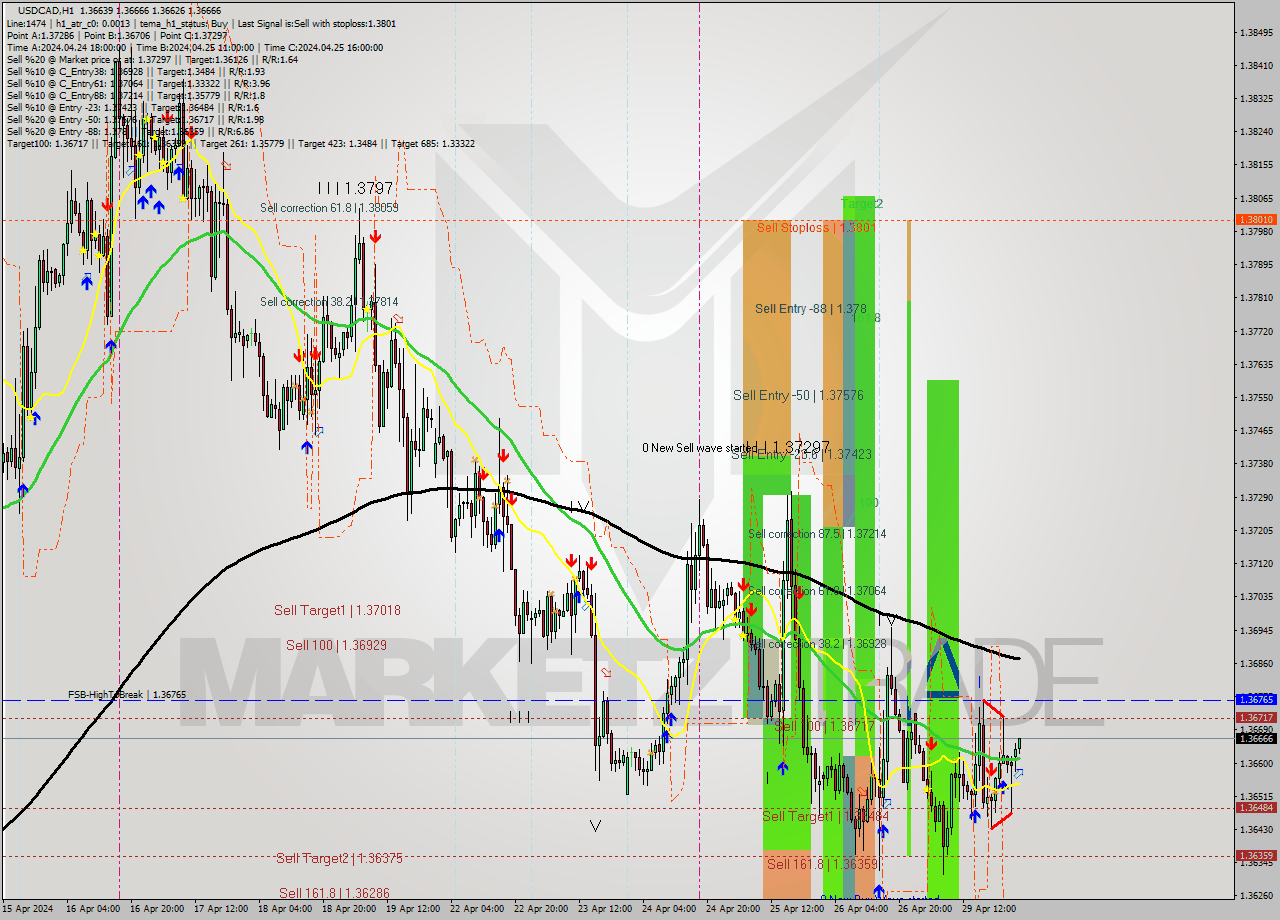Click the 'Sell 100 | 1.36929' label
The image size is (1280, 920).
pos(336,645)
